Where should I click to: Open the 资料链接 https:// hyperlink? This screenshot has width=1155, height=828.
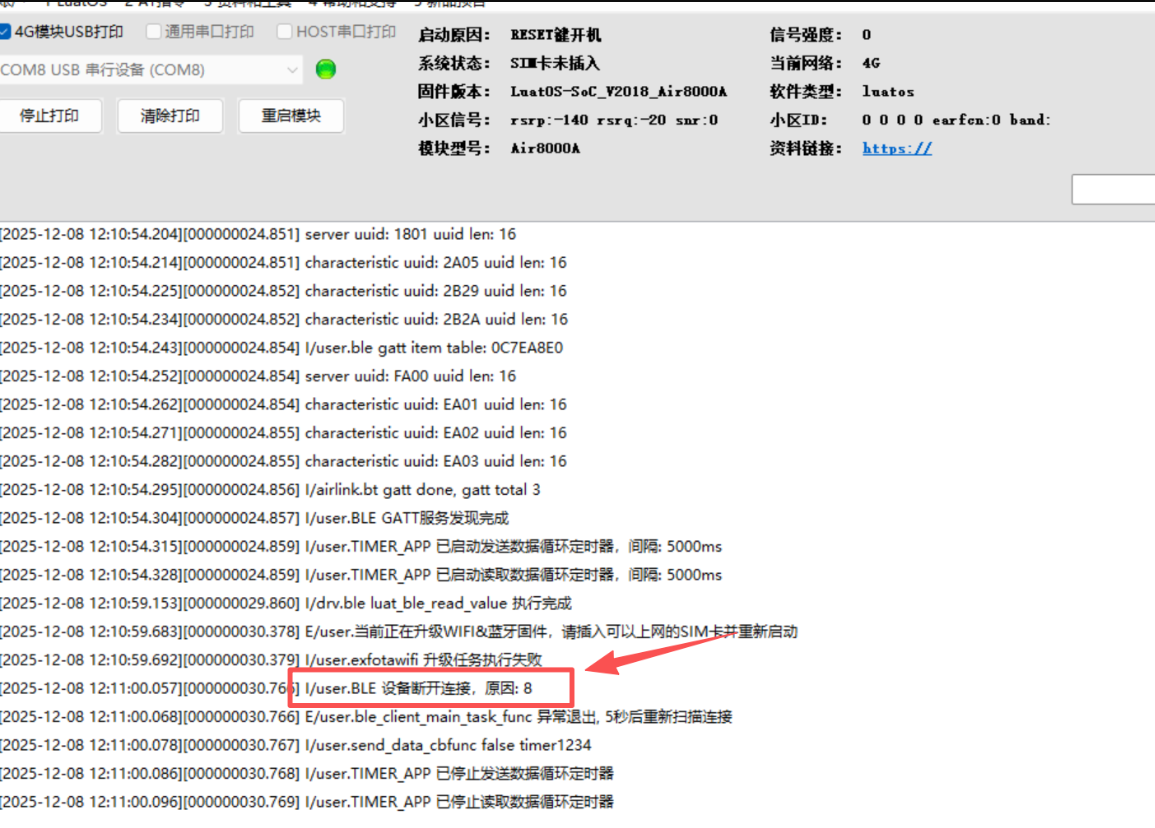[896, 148]
